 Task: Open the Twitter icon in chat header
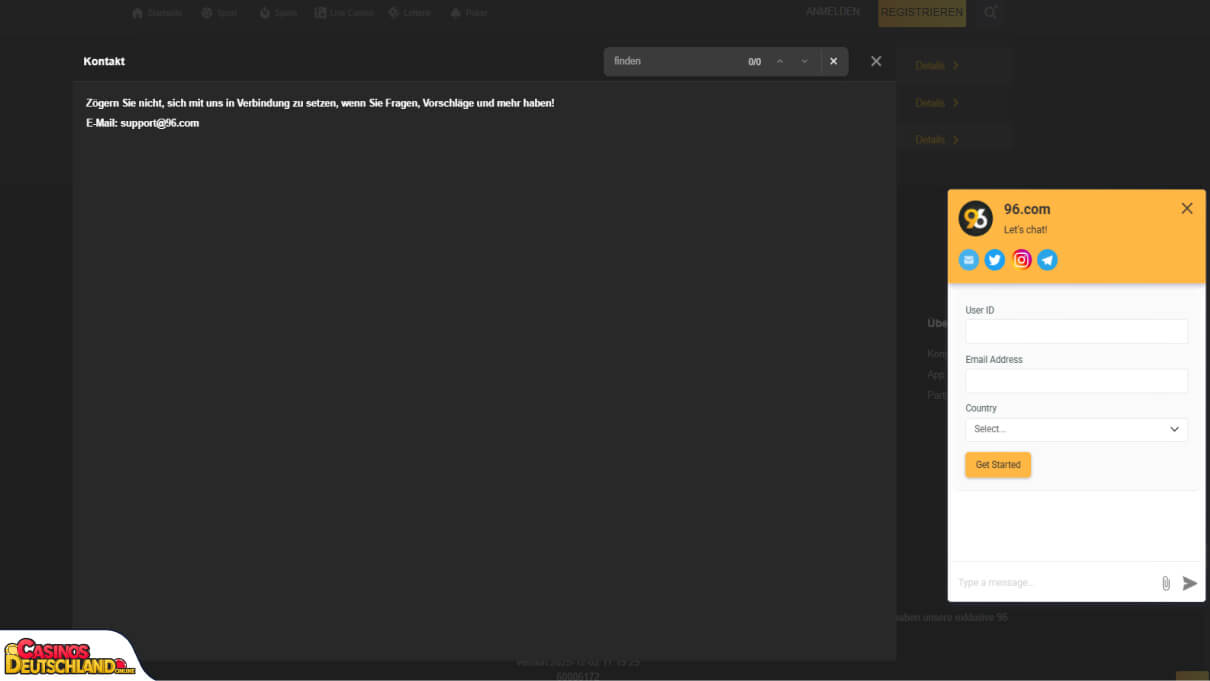(x=995, y=260)
